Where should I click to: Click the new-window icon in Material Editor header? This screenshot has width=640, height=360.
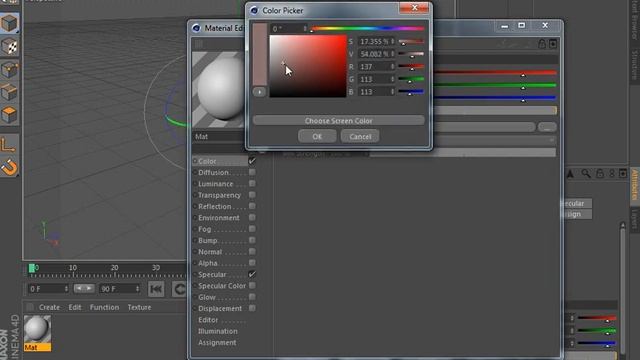tap(553, 44)
